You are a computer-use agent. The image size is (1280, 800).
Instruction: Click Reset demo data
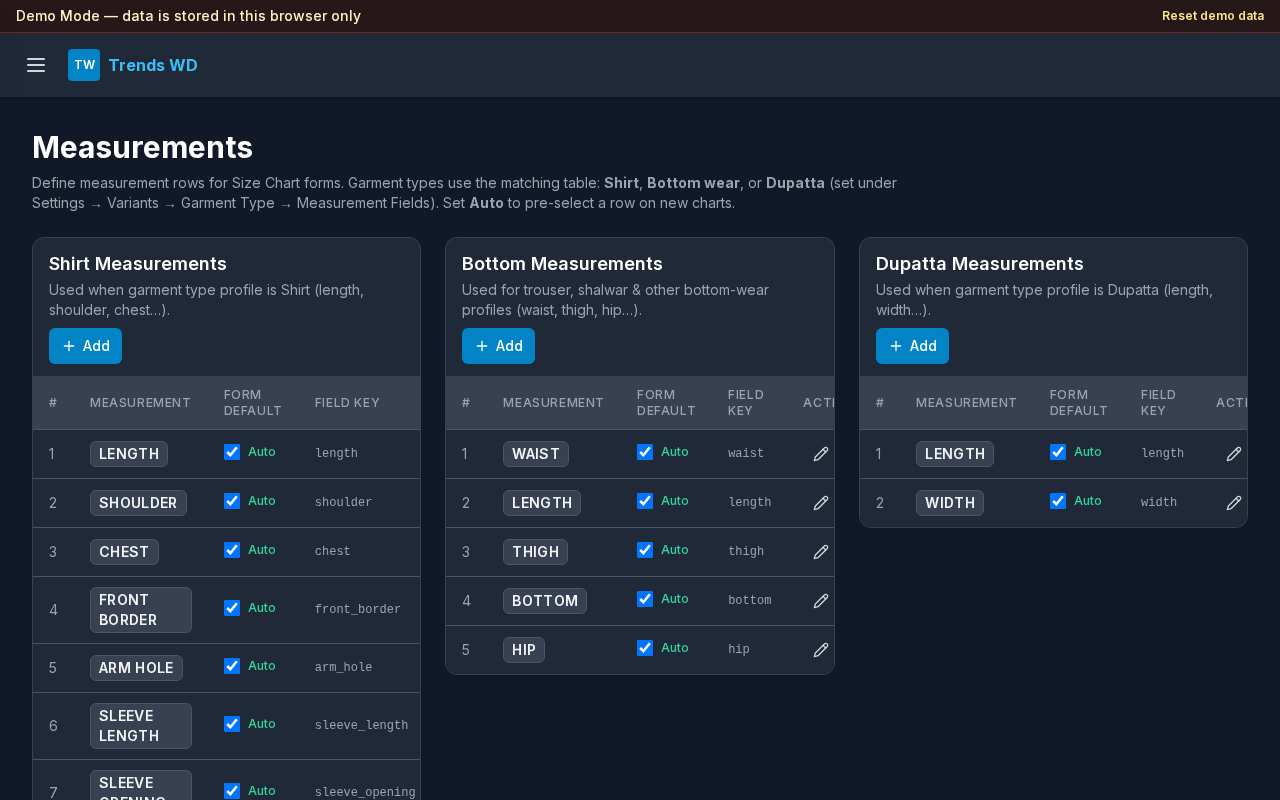click(x=1213, y=16)
